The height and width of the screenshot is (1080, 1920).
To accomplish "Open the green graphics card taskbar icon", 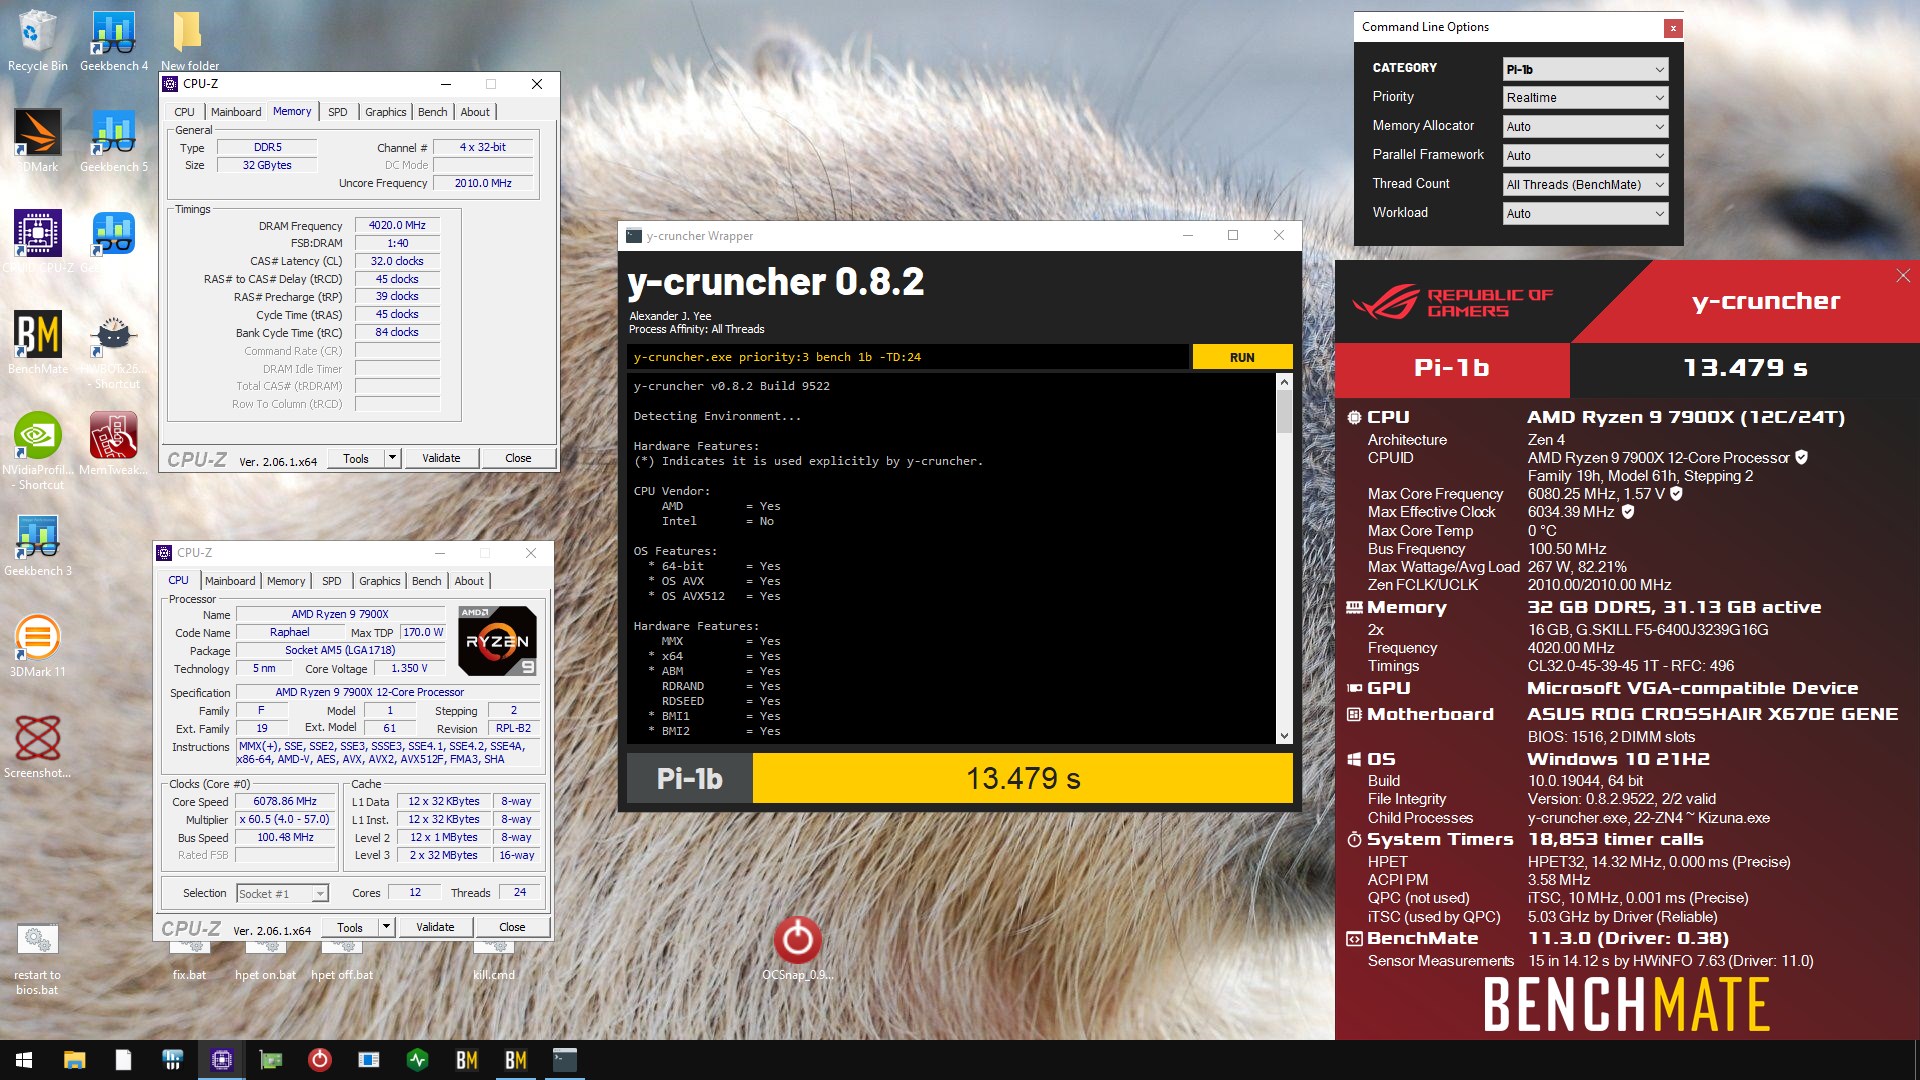I will (x=270, y=1060).
